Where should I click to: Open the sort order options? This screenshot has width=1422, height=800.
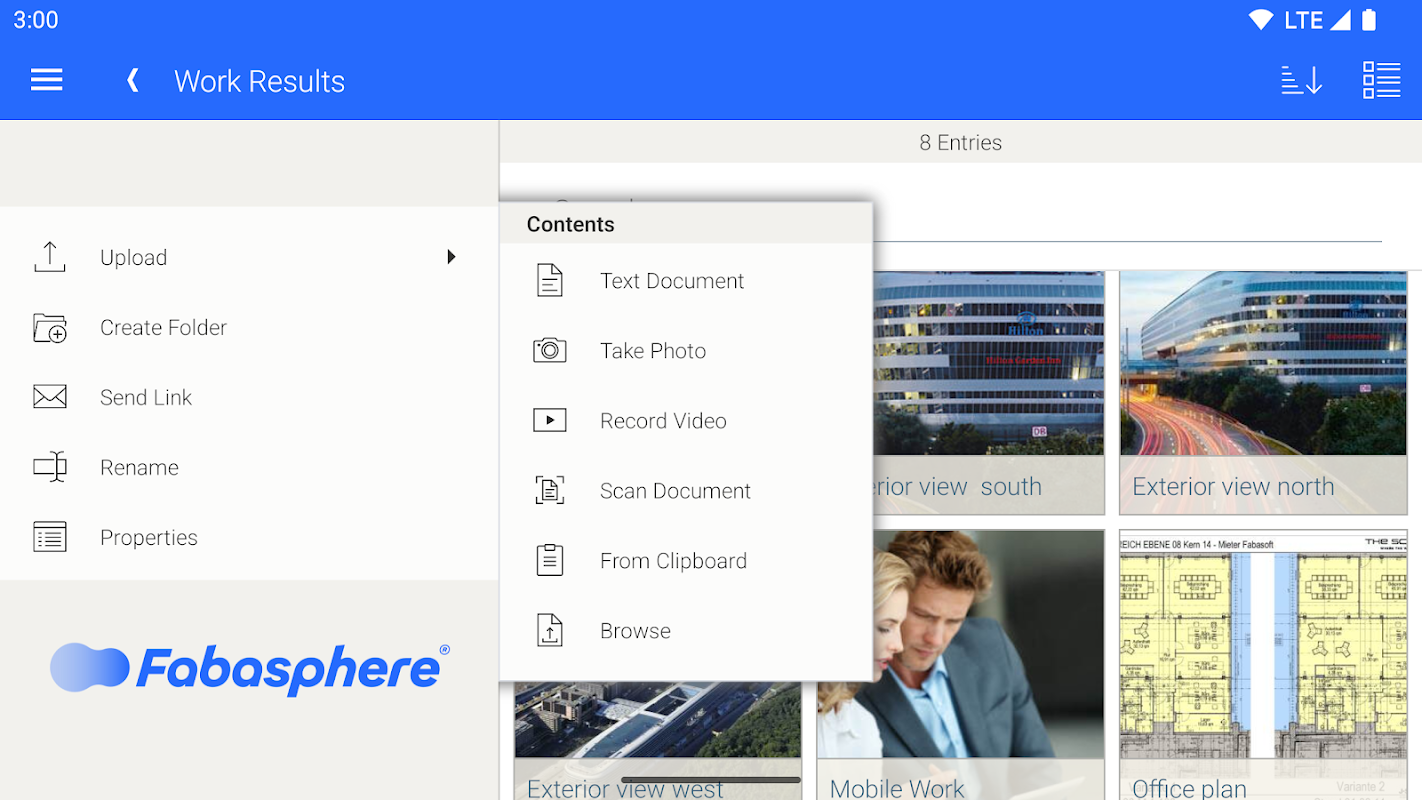1302,81
